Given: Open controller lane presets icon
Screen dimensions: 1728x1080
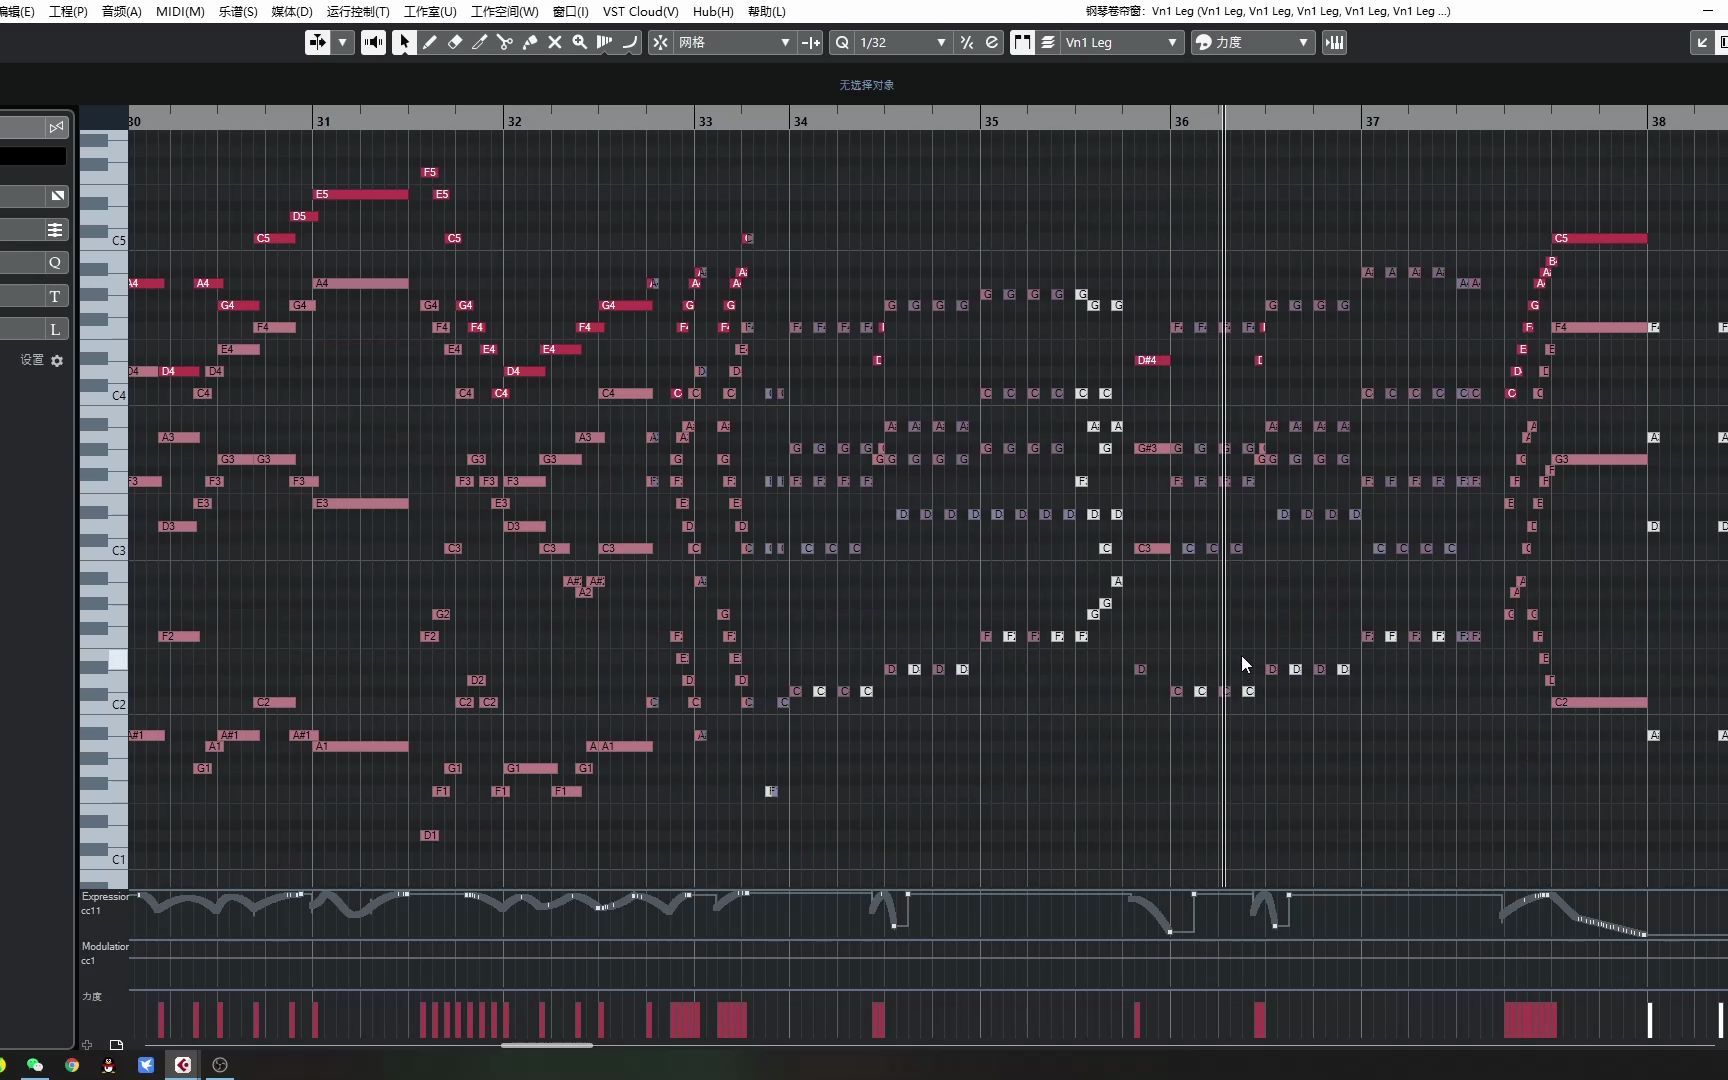Looking at the screenshot, I should pyautogui.click(x=116, y=1045).
